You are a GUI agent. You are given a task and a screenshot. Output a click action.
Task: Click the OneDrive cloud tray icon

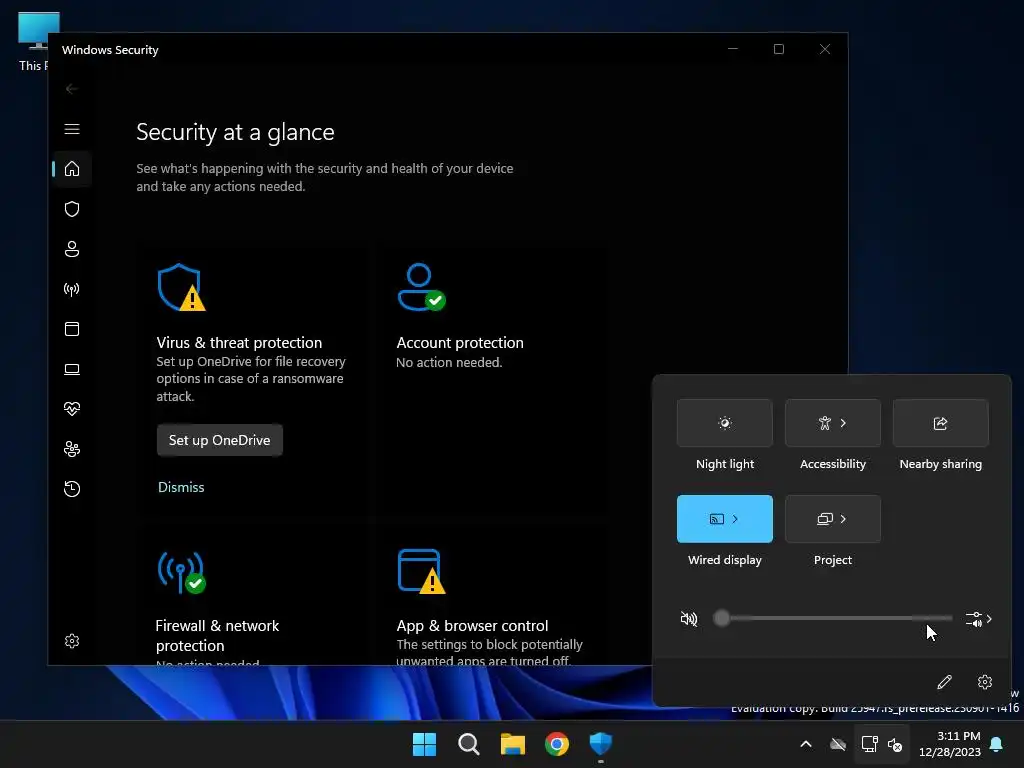tap(838, 744)
